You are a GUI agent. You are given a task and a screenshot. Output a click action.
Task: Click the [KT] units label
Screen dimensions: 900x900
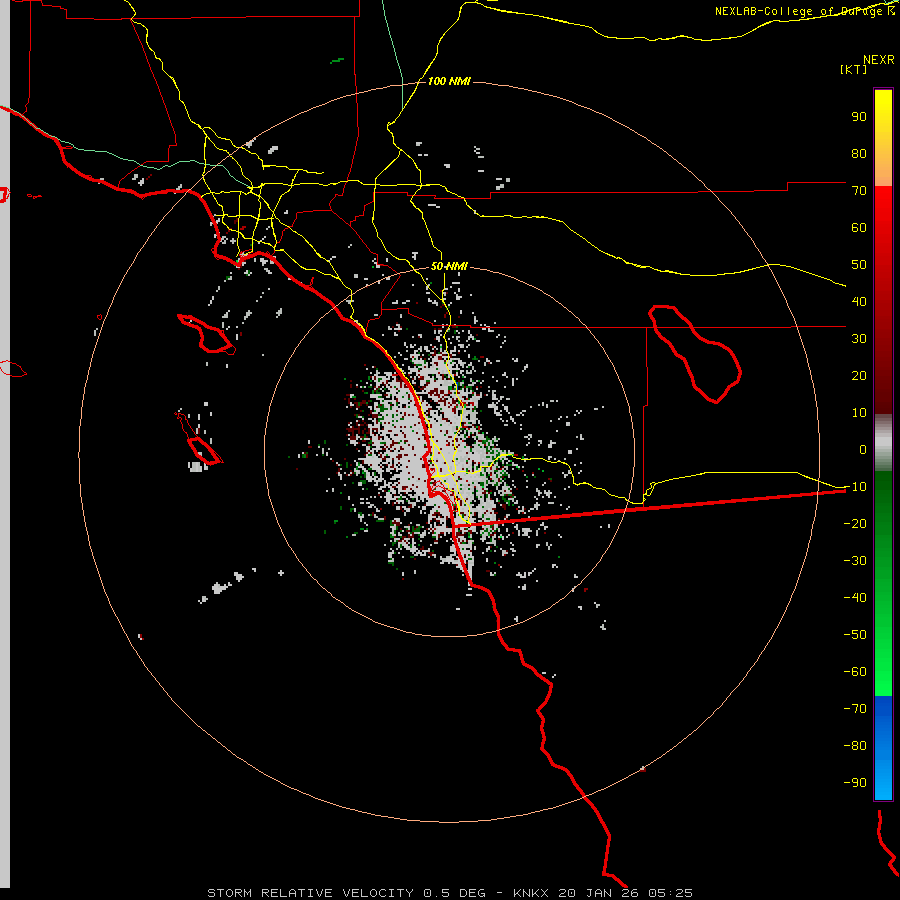click(853, 69)
